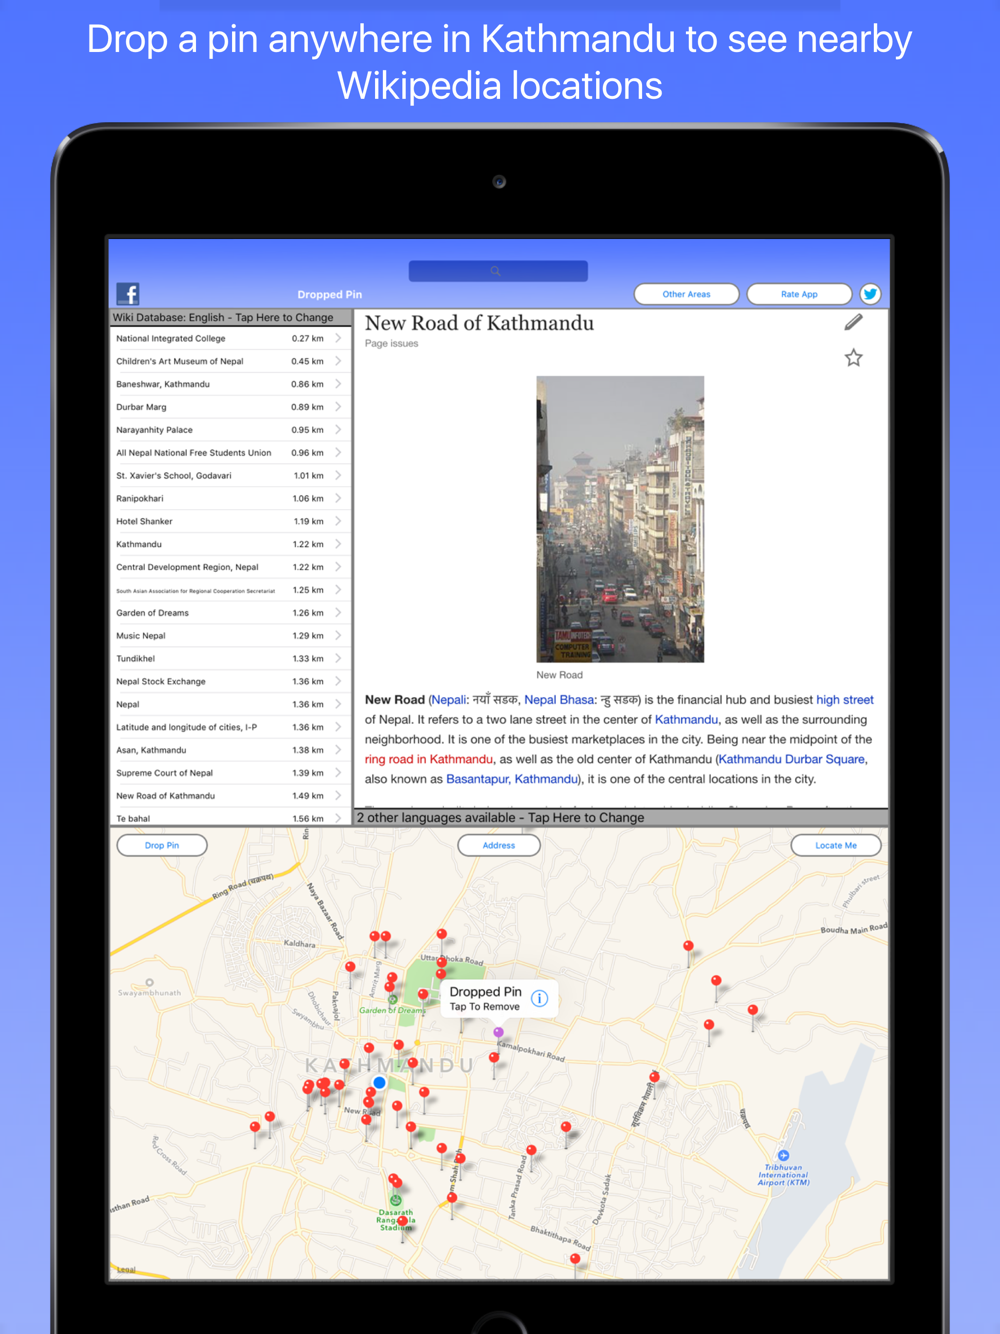Tap the Legal link on map
Viewport: 1000px width, 1334px height.
(126, 1270)
